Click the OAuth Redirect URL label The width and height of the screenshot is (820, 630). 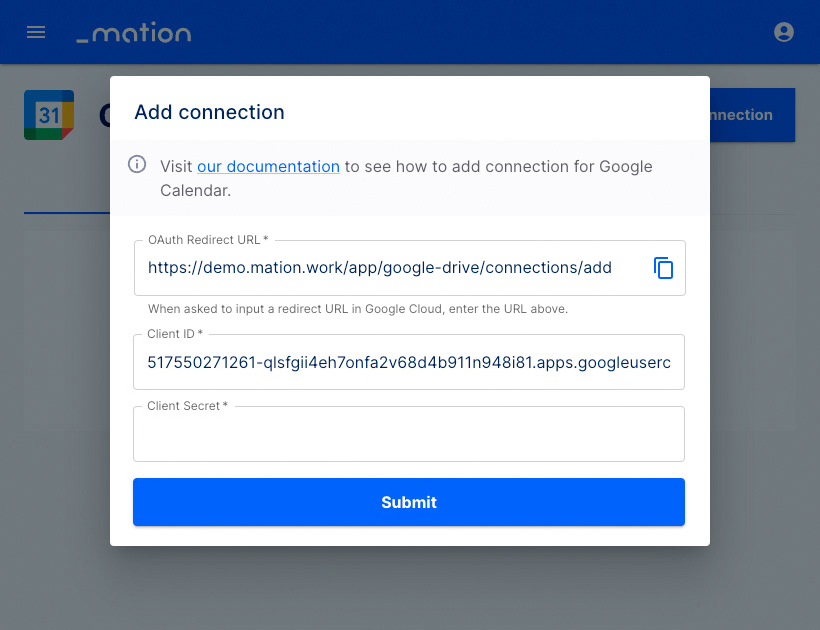click(208, 239)
